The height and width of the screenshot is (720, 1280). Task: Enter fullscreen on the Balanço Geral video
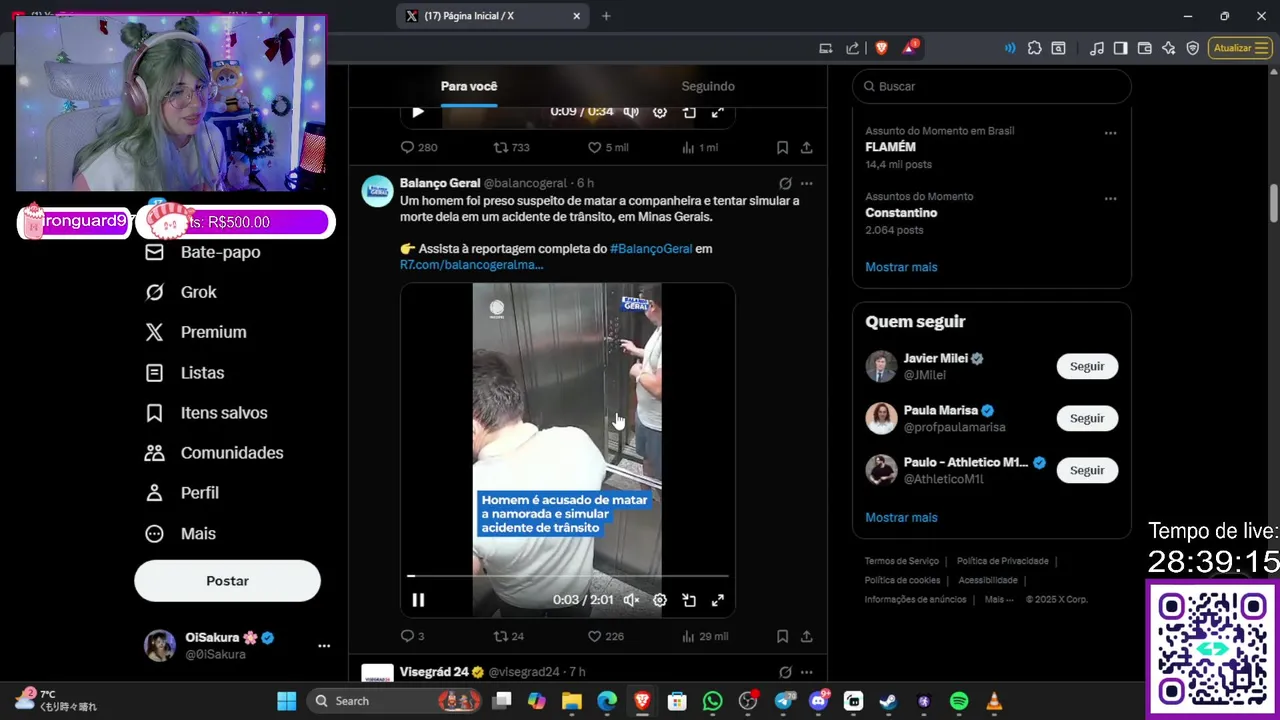(x=718, y=600)
